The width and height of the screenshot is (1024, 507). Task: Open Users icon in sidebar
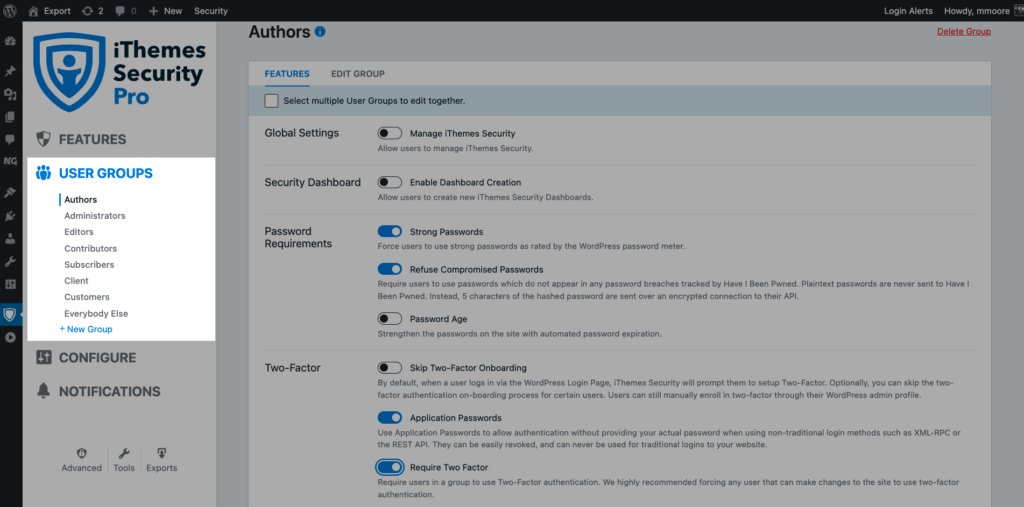coord(10,238)
